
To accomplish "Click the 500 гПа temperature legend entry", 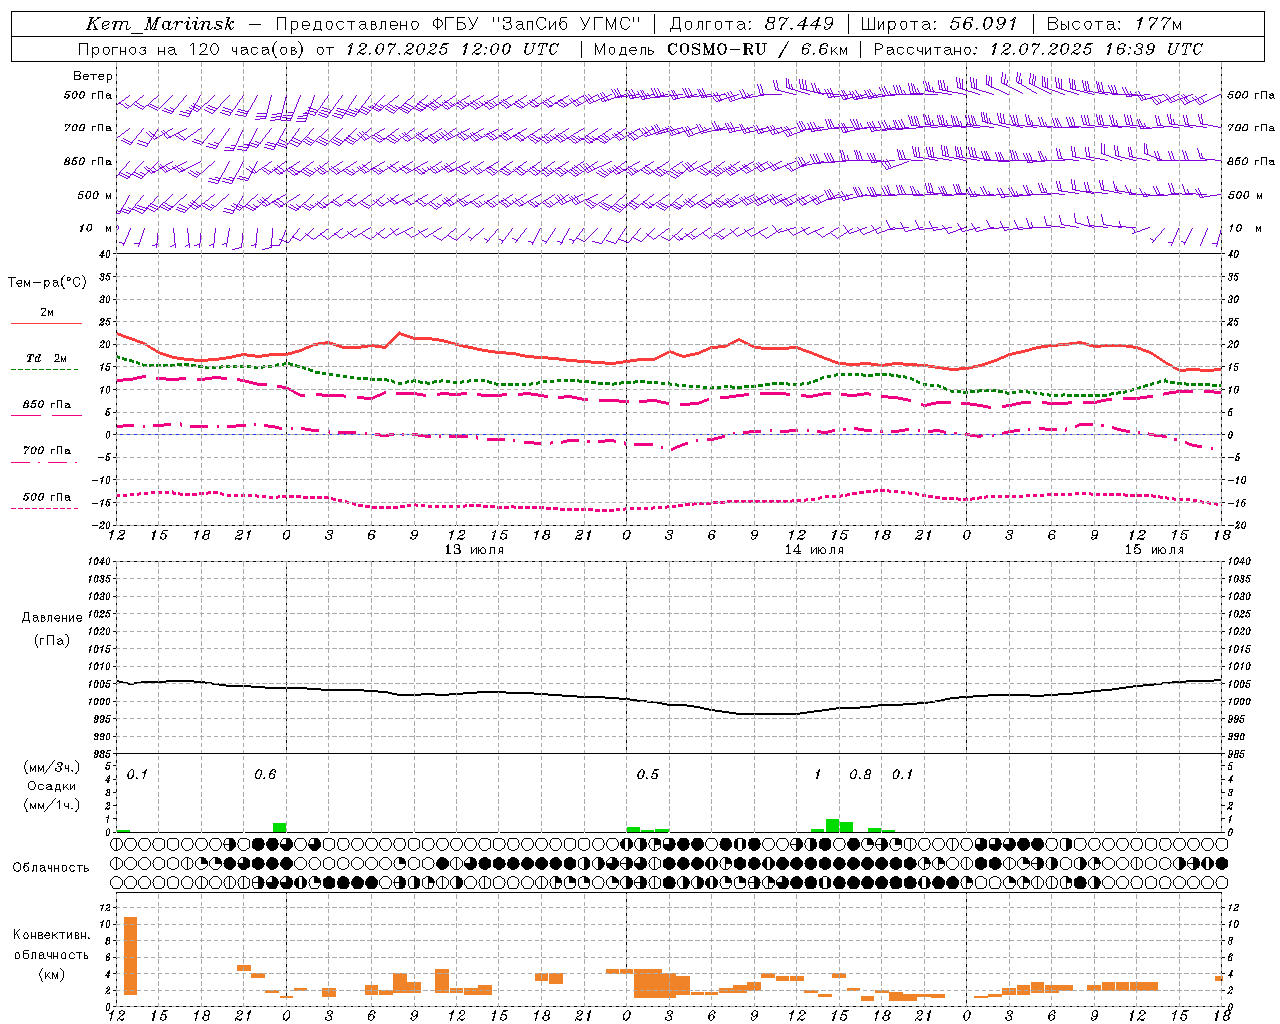I will tap(47, 497).
